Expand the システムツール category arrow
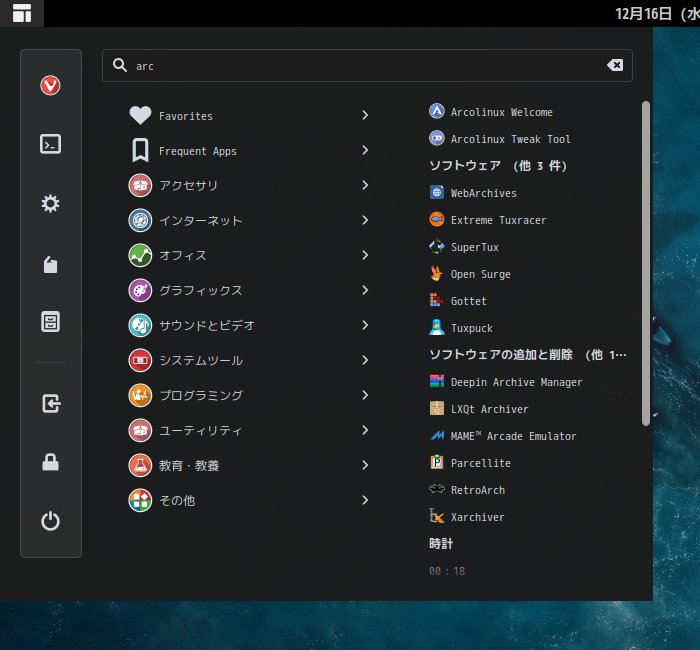Screen dimensions: 700x650 [365, 360]
